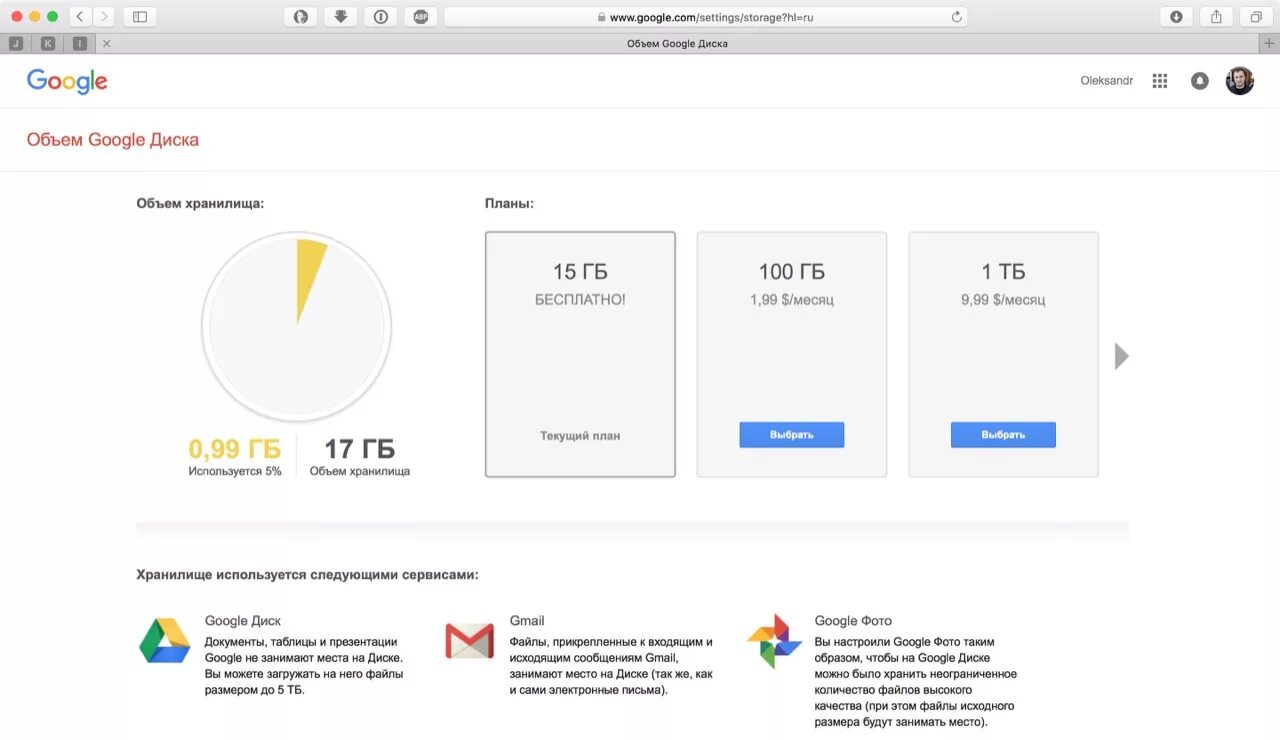
Task: Select the Объем Google Диска tab title
Action: tap(677, 43)
